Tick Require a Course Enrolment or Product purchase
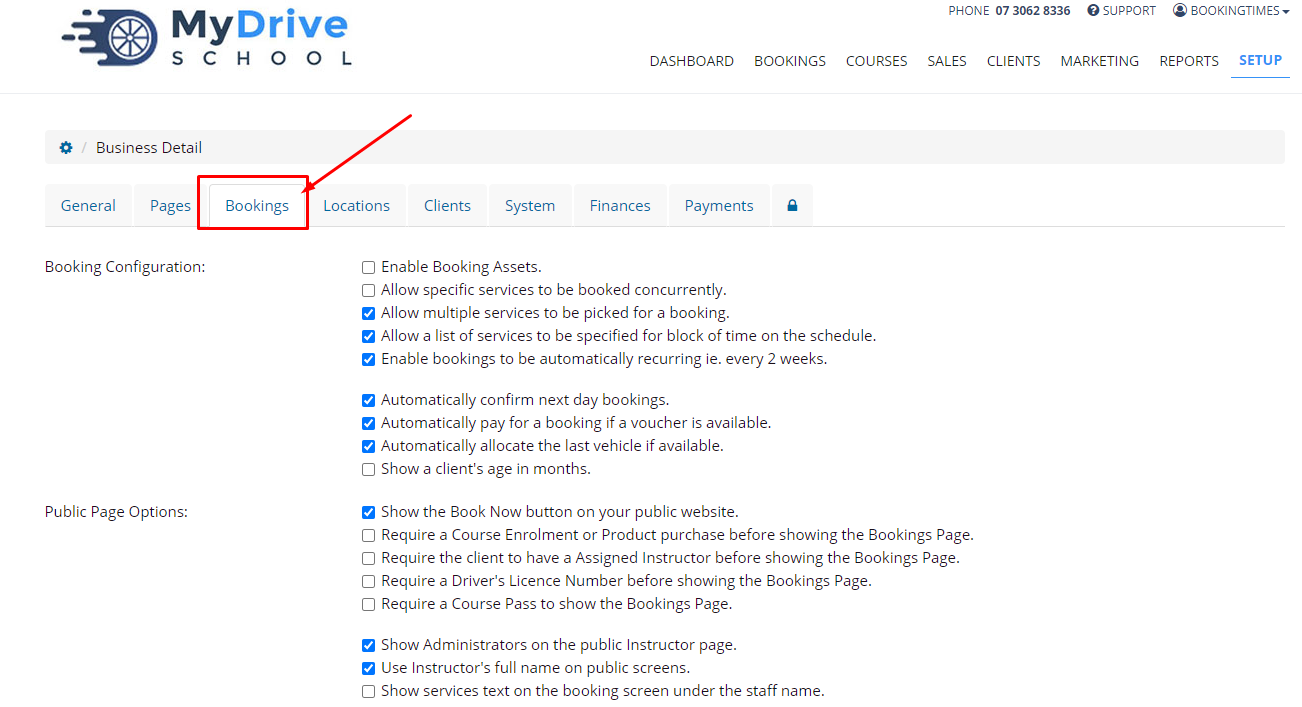This screenshot has width=1302, height=707. click(x=369, y=535)
